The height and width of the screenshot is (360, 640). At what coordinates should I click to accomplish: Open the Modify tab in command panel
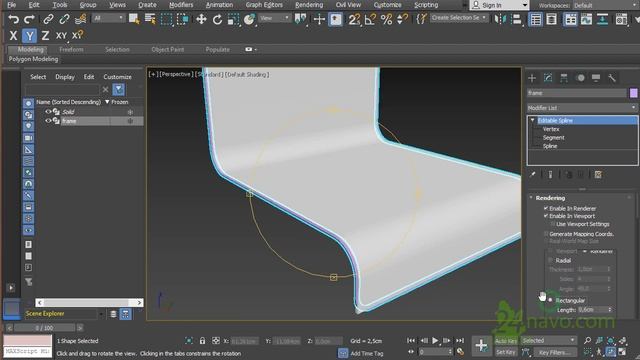click(548, 78)
